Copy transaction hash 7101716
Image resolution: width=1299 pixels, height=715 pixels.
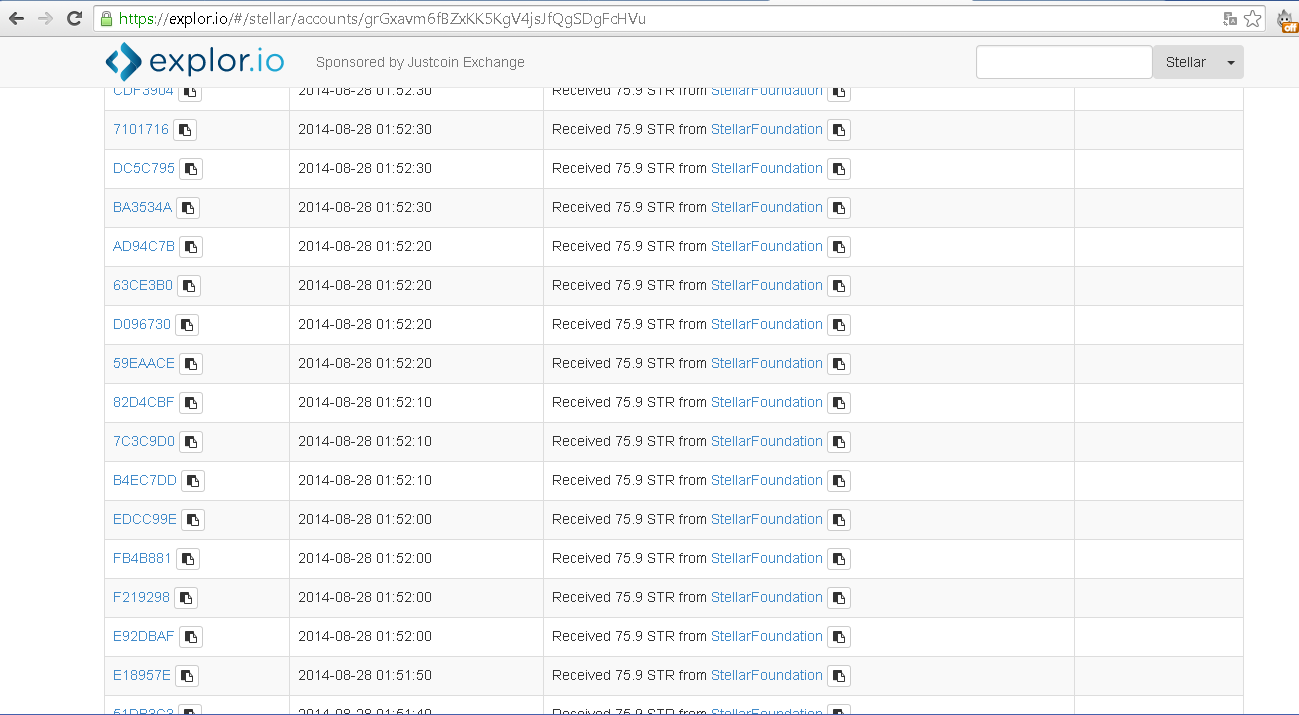click(185, 130)
